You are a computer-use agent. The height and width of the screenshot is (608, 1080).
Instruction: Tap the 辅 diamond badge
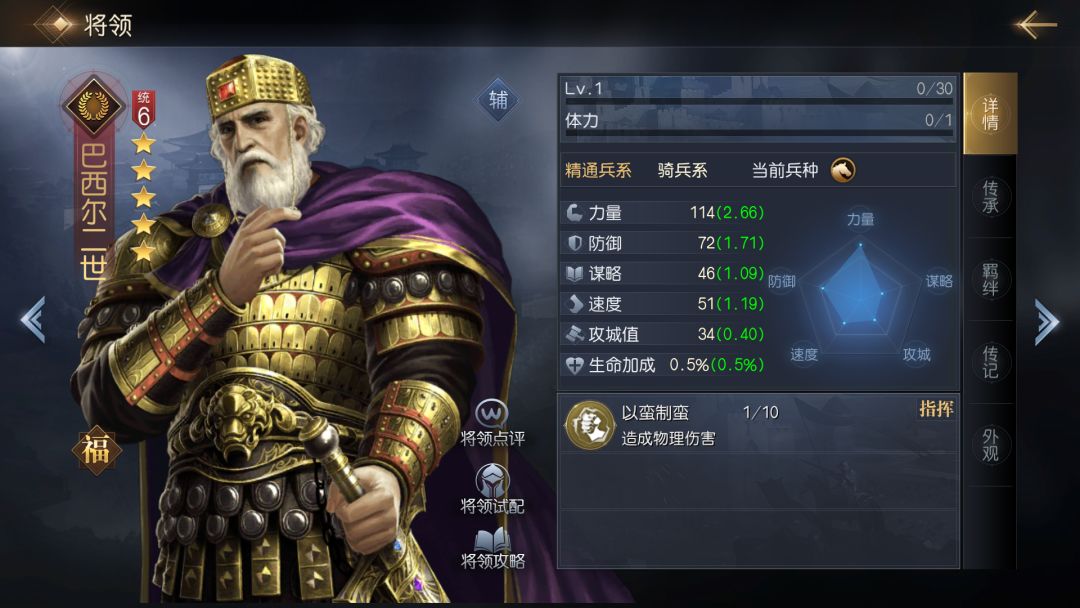pos(498,100)
